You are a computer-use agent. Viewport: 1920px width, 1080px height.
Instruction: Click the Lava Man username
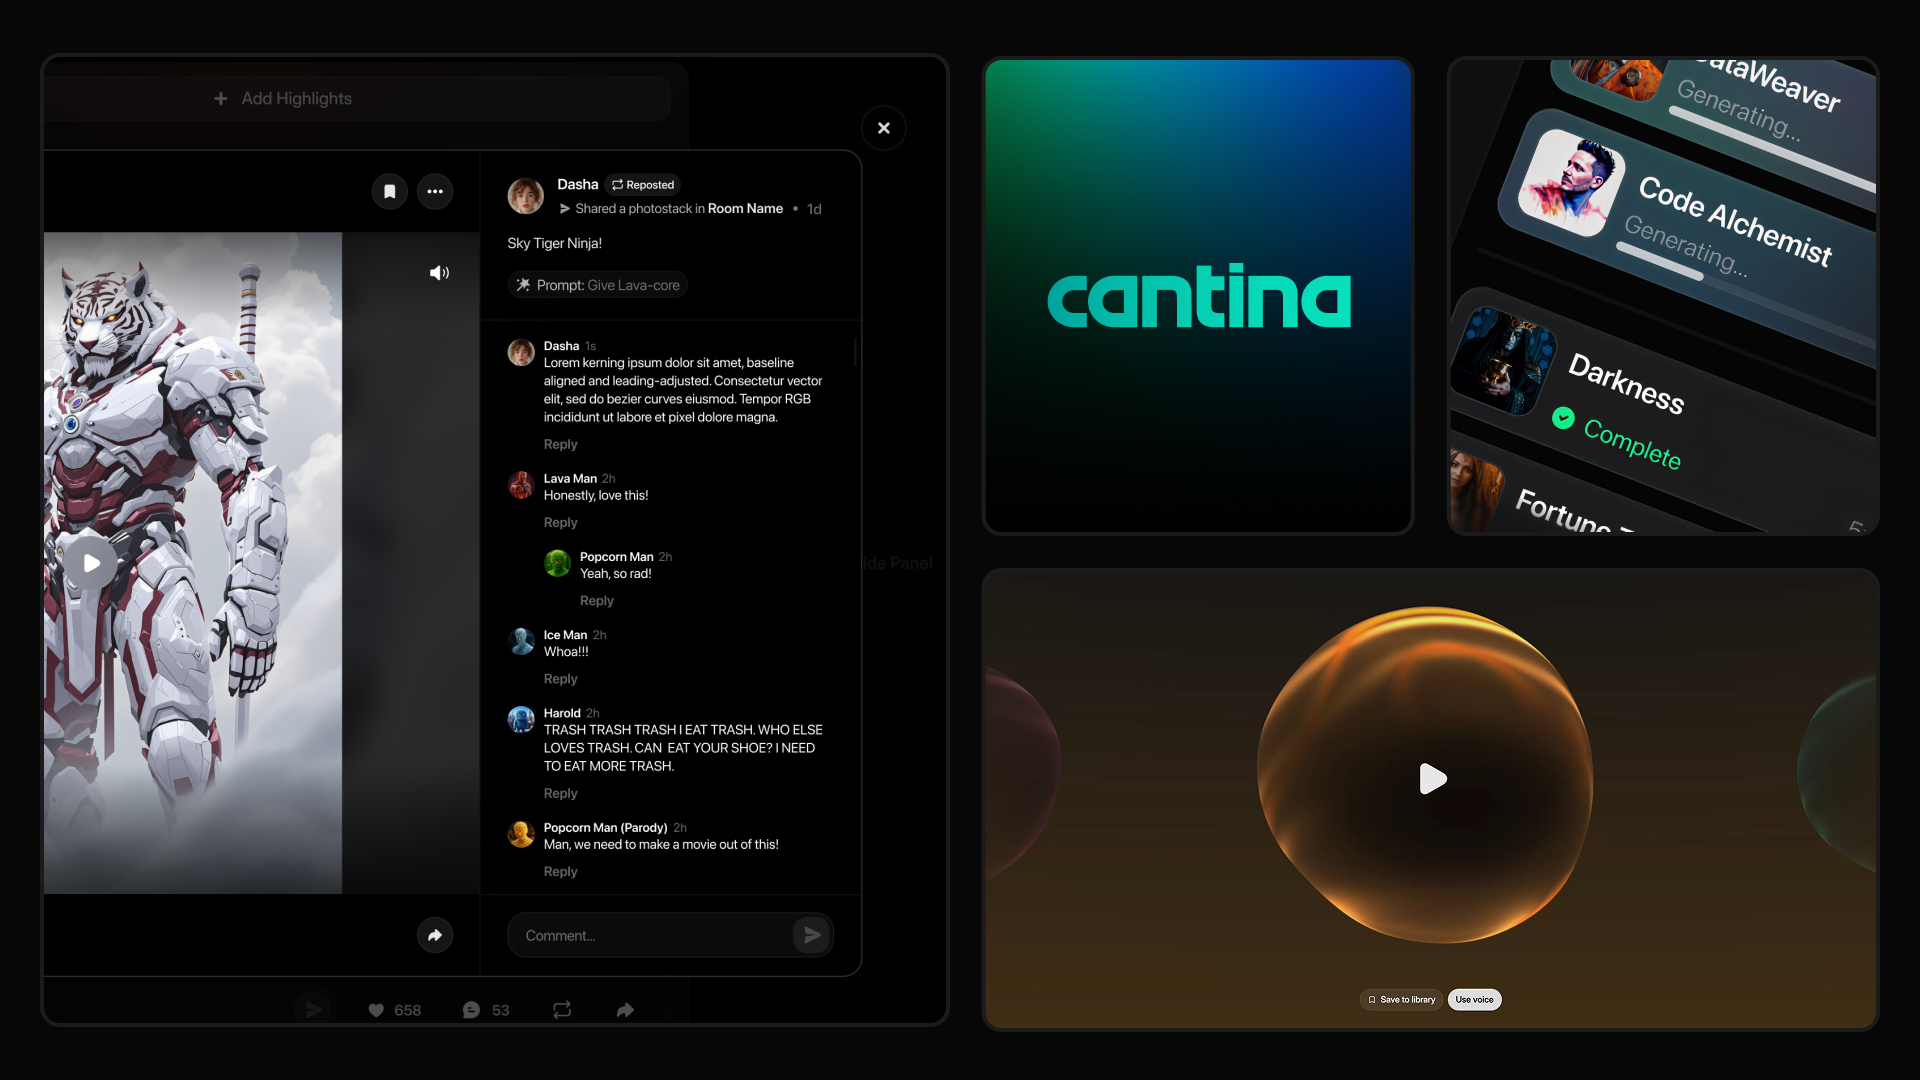[570, 478]
